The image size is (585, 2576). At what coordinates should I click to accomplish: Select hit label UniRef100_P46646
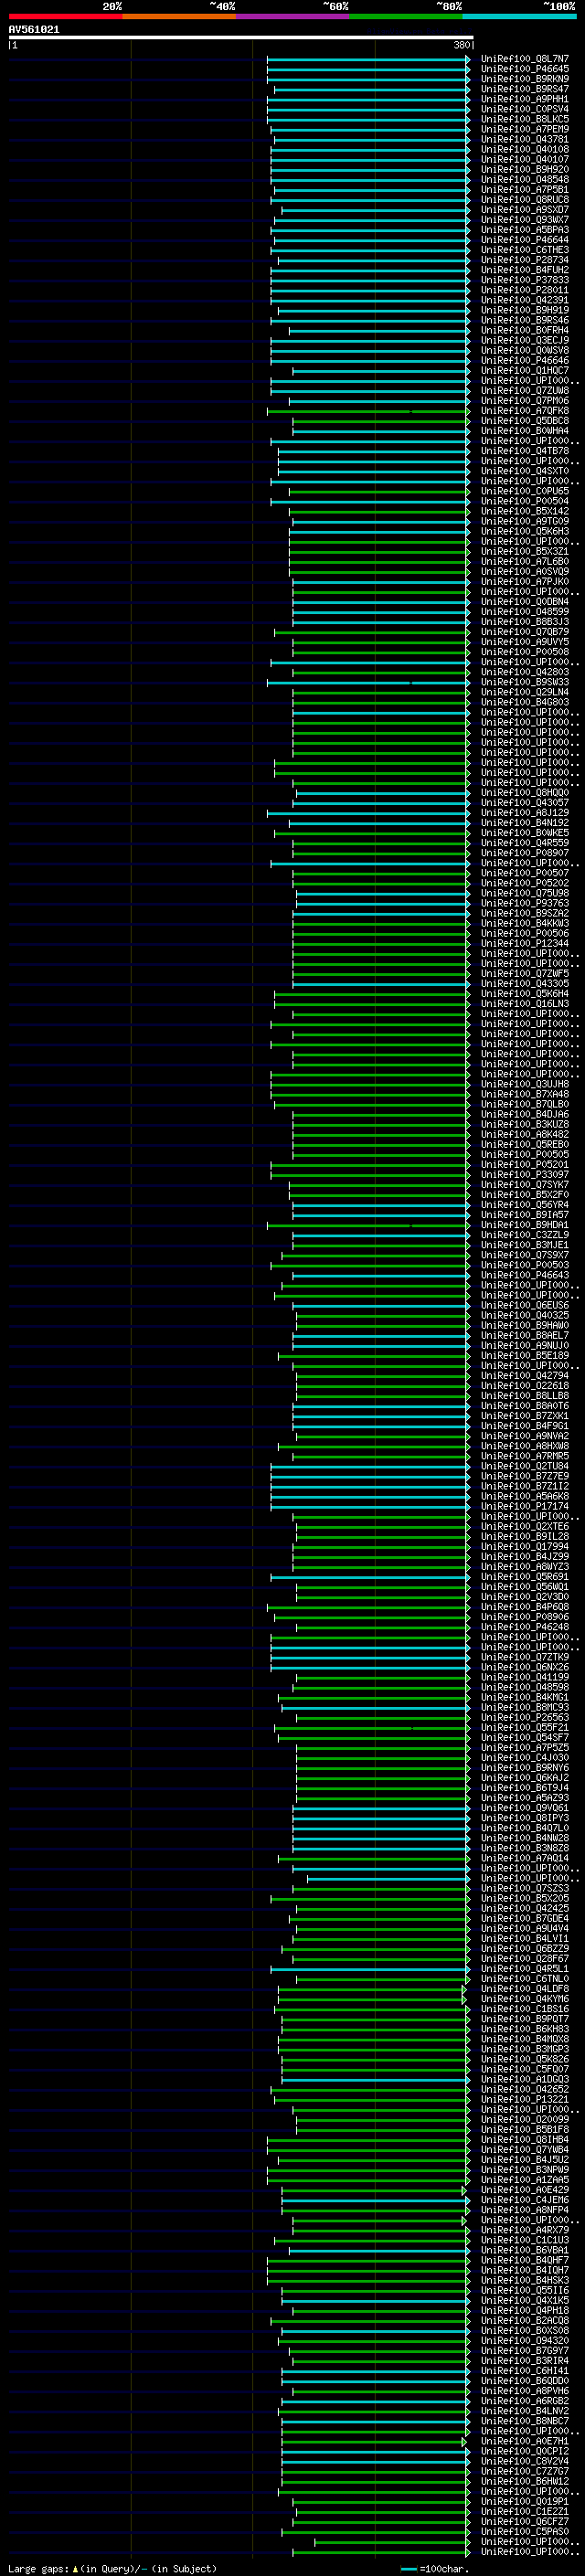(525, 360)
